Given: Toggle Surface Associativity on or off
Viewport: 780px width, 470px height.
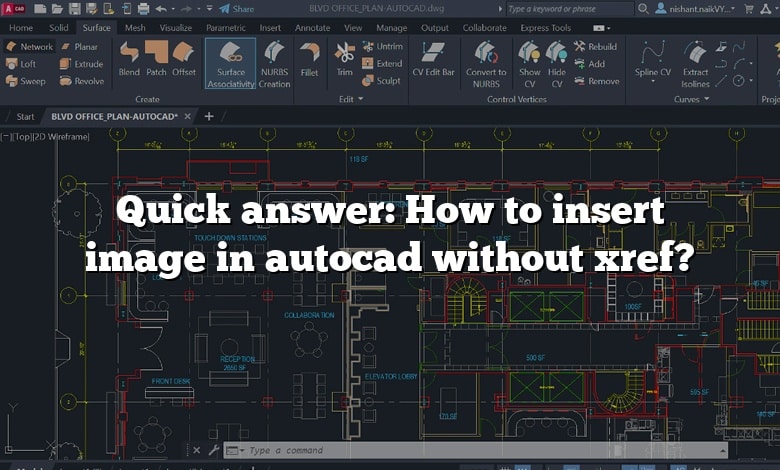Looking at the screenshot, I should tap(230, 64).
